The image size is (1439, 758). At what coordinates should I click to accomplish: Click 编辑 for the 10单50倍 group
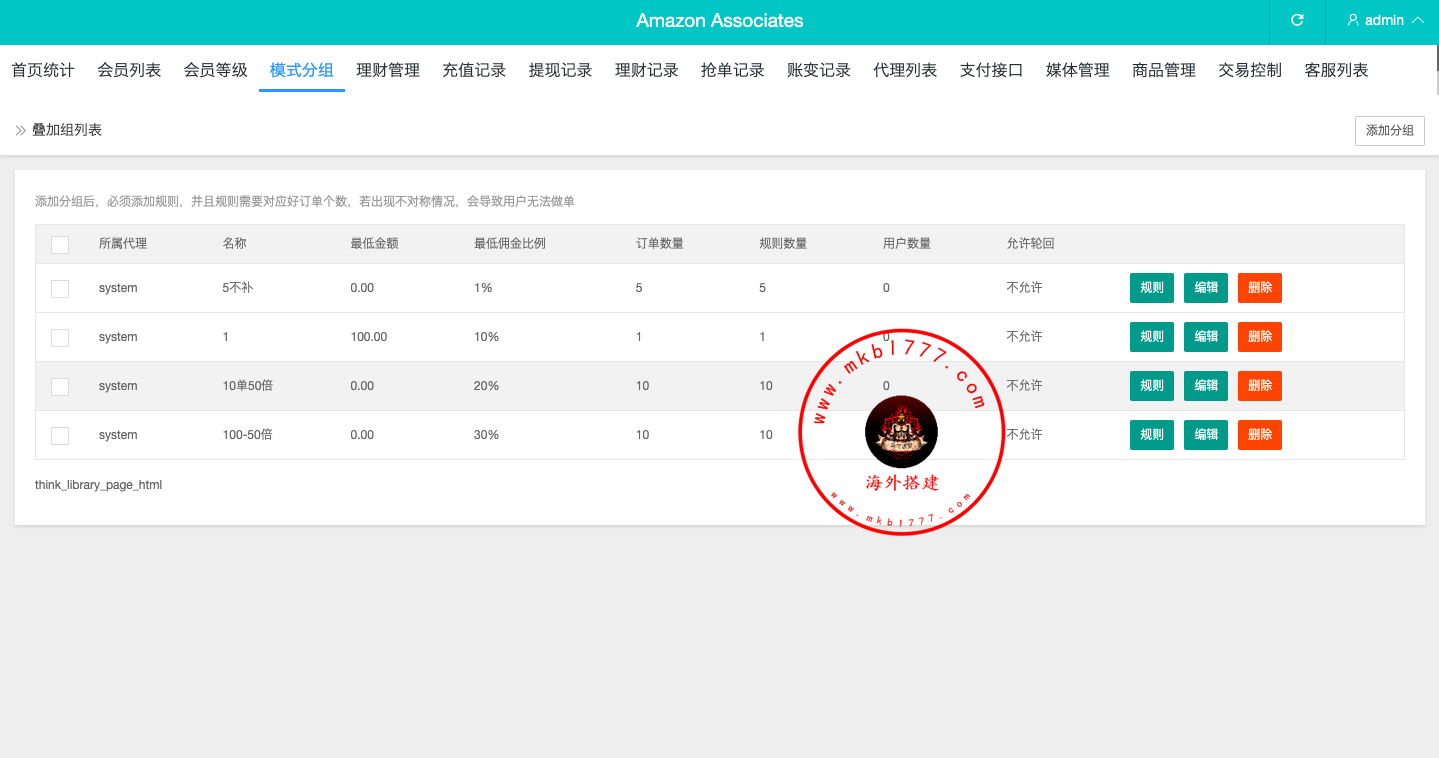1206,386
